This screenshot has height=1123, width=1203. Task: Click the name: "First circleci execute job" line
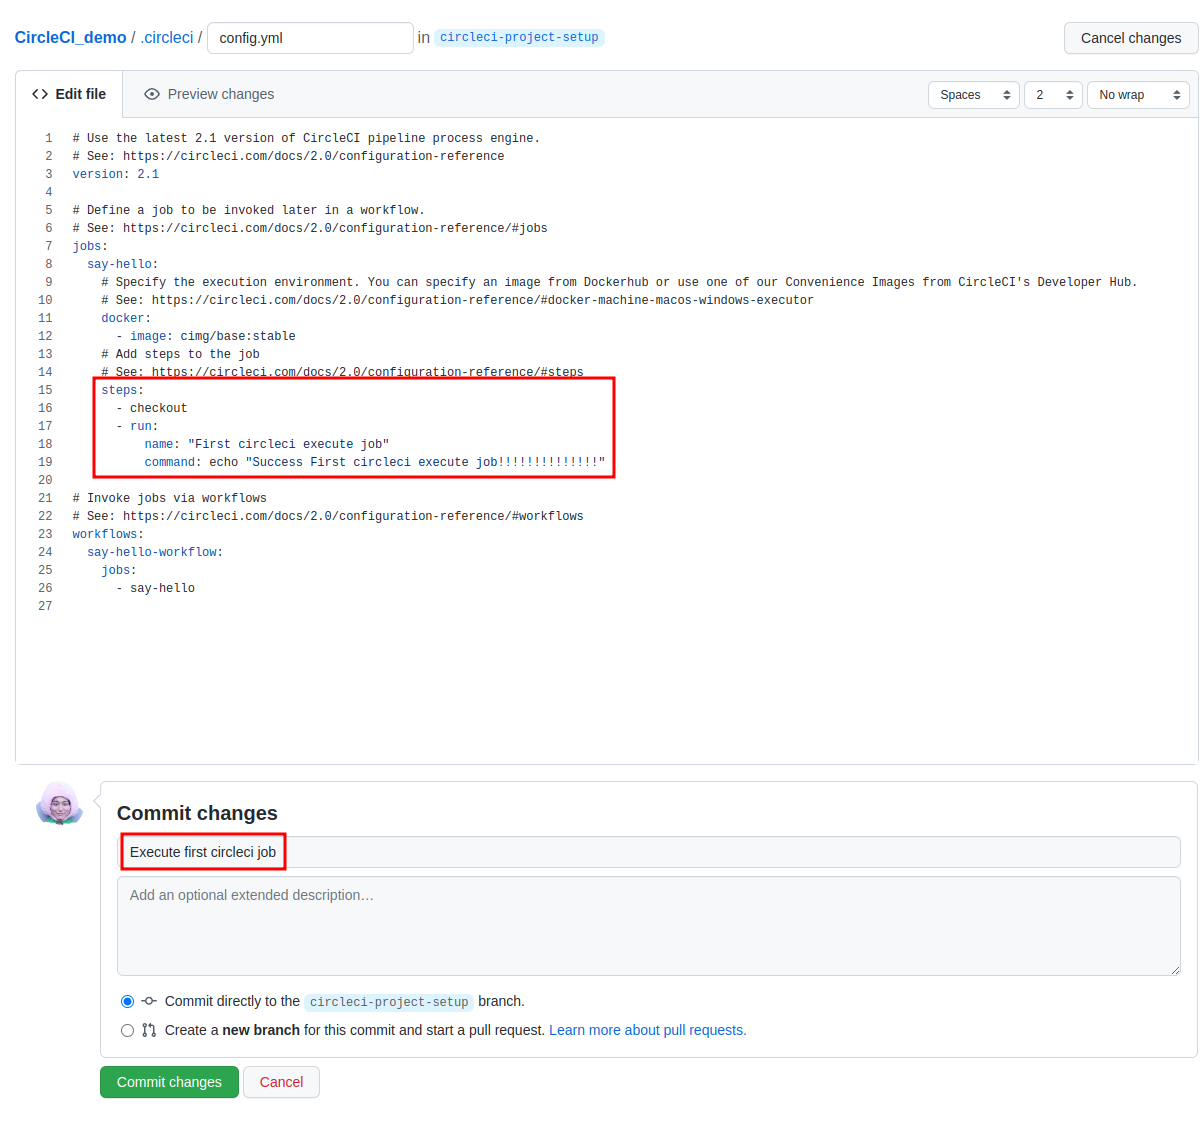[x=267, y=444]
